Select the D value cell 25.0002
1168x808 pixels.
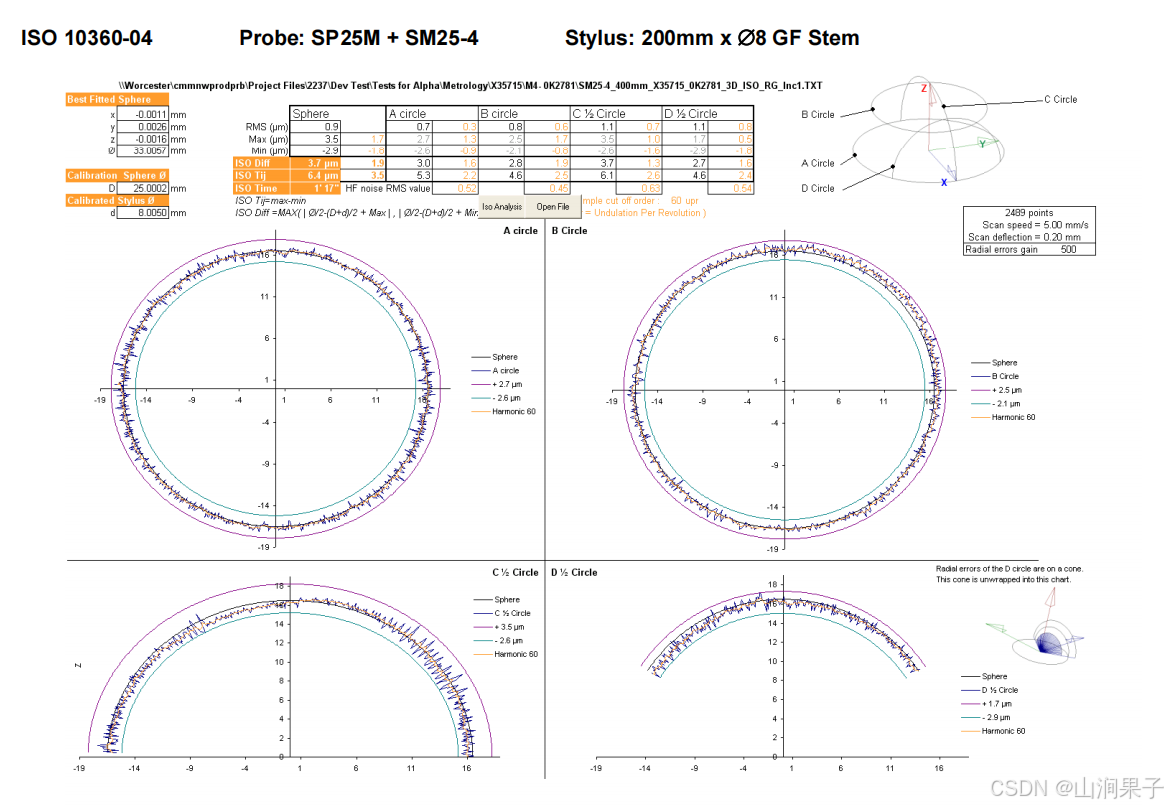[x=143, y=188]
